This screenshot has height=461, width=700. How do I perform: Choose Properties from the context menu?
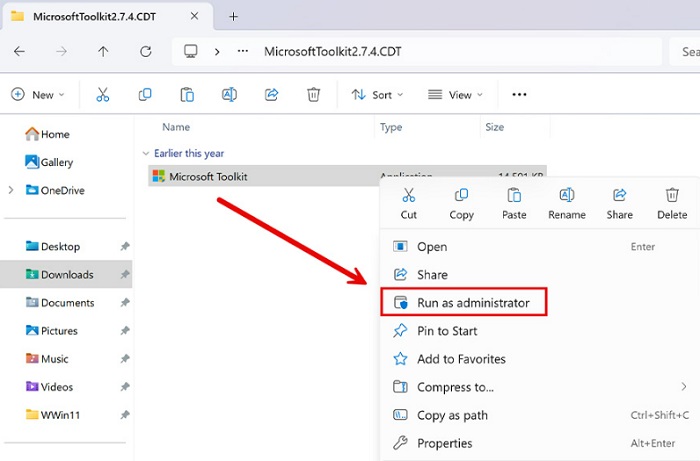point(540,443)
